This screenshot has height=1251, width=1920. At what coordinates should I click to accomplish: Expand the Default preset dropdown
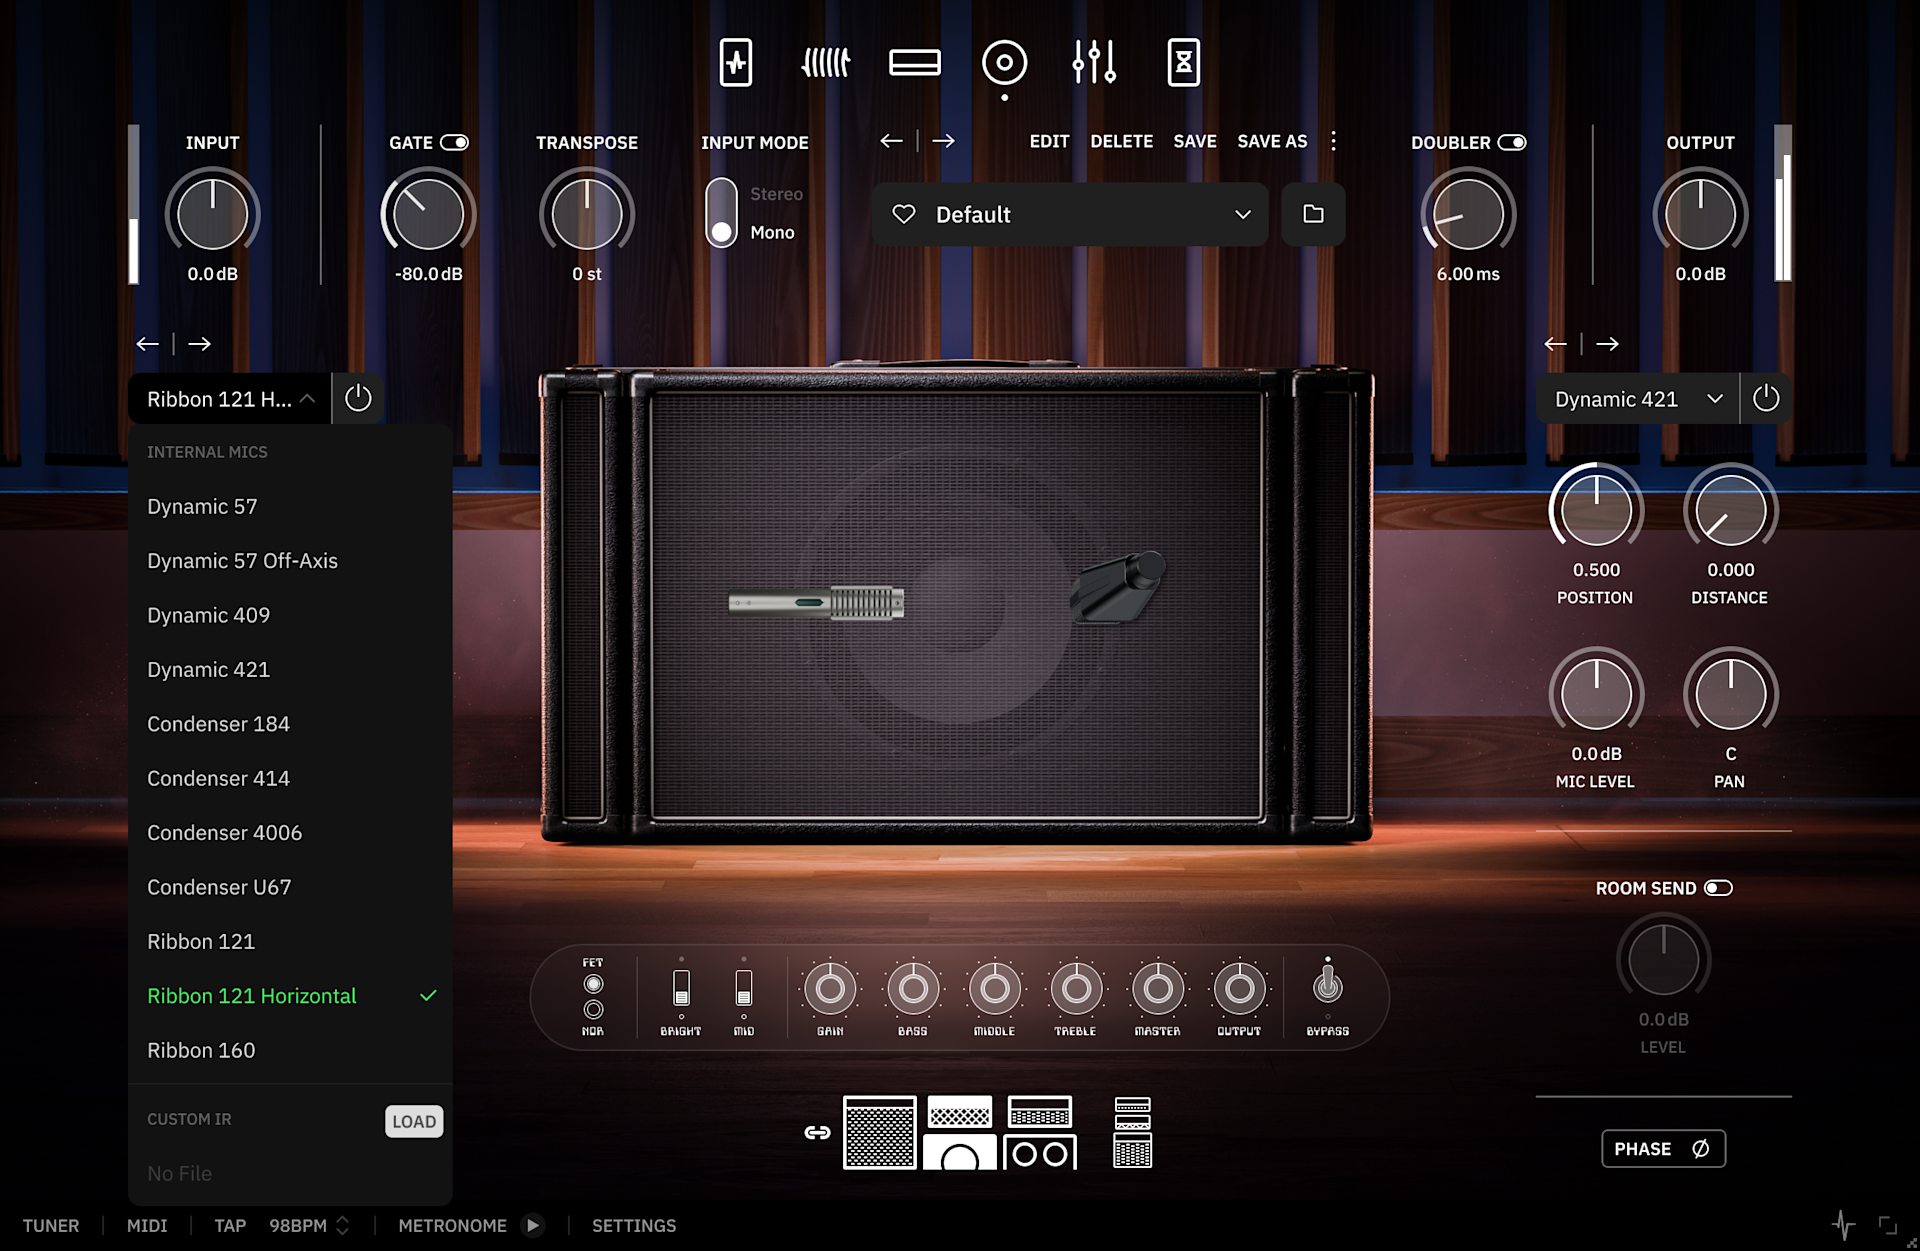[1242, 214]
